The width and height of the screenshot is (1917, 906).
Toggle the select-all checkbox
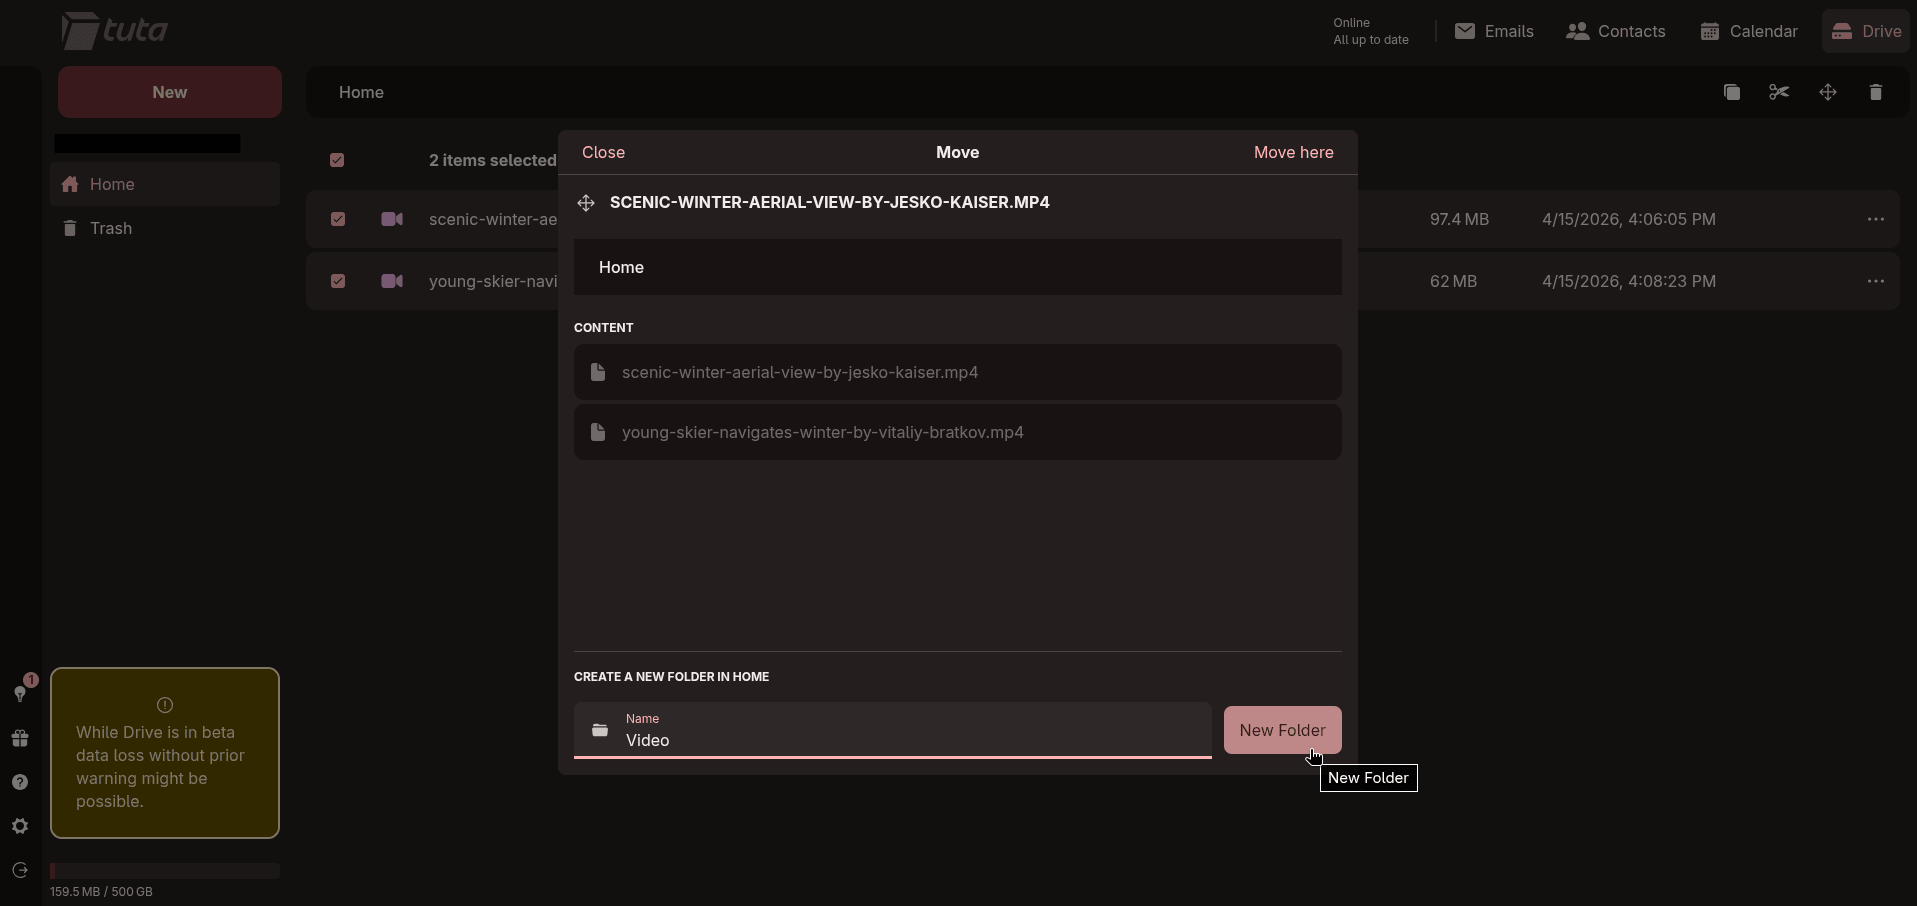337,160
